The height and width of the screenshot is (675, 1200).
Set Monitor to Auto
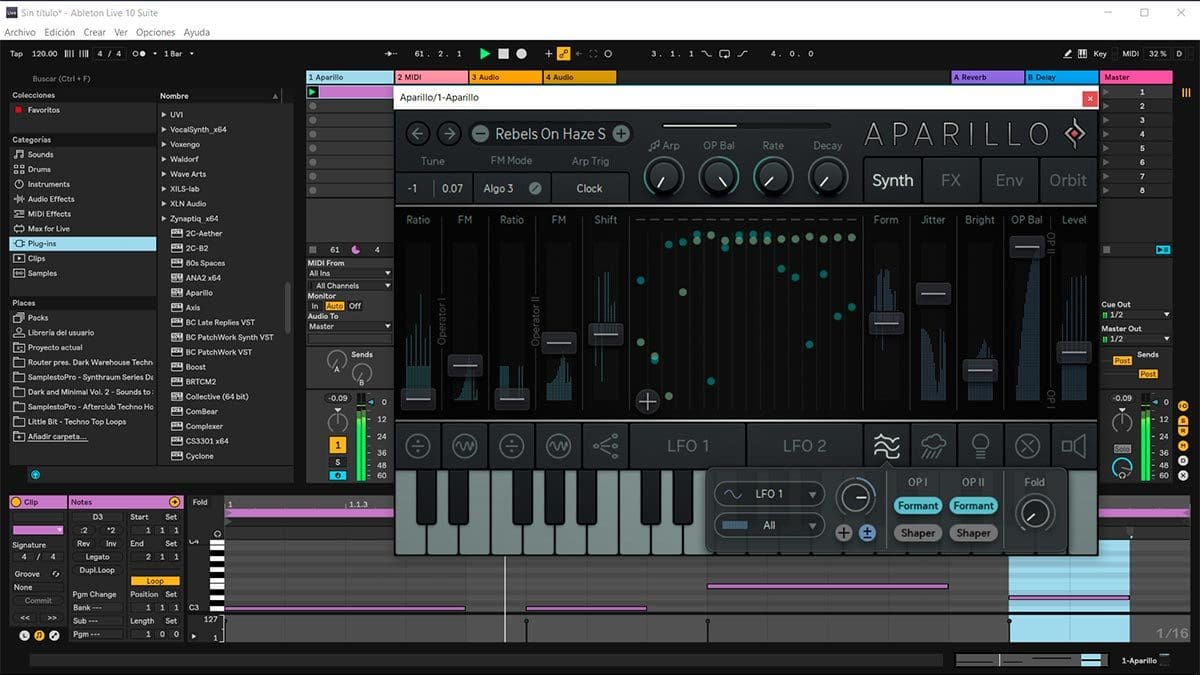click(x=334, y=306)
